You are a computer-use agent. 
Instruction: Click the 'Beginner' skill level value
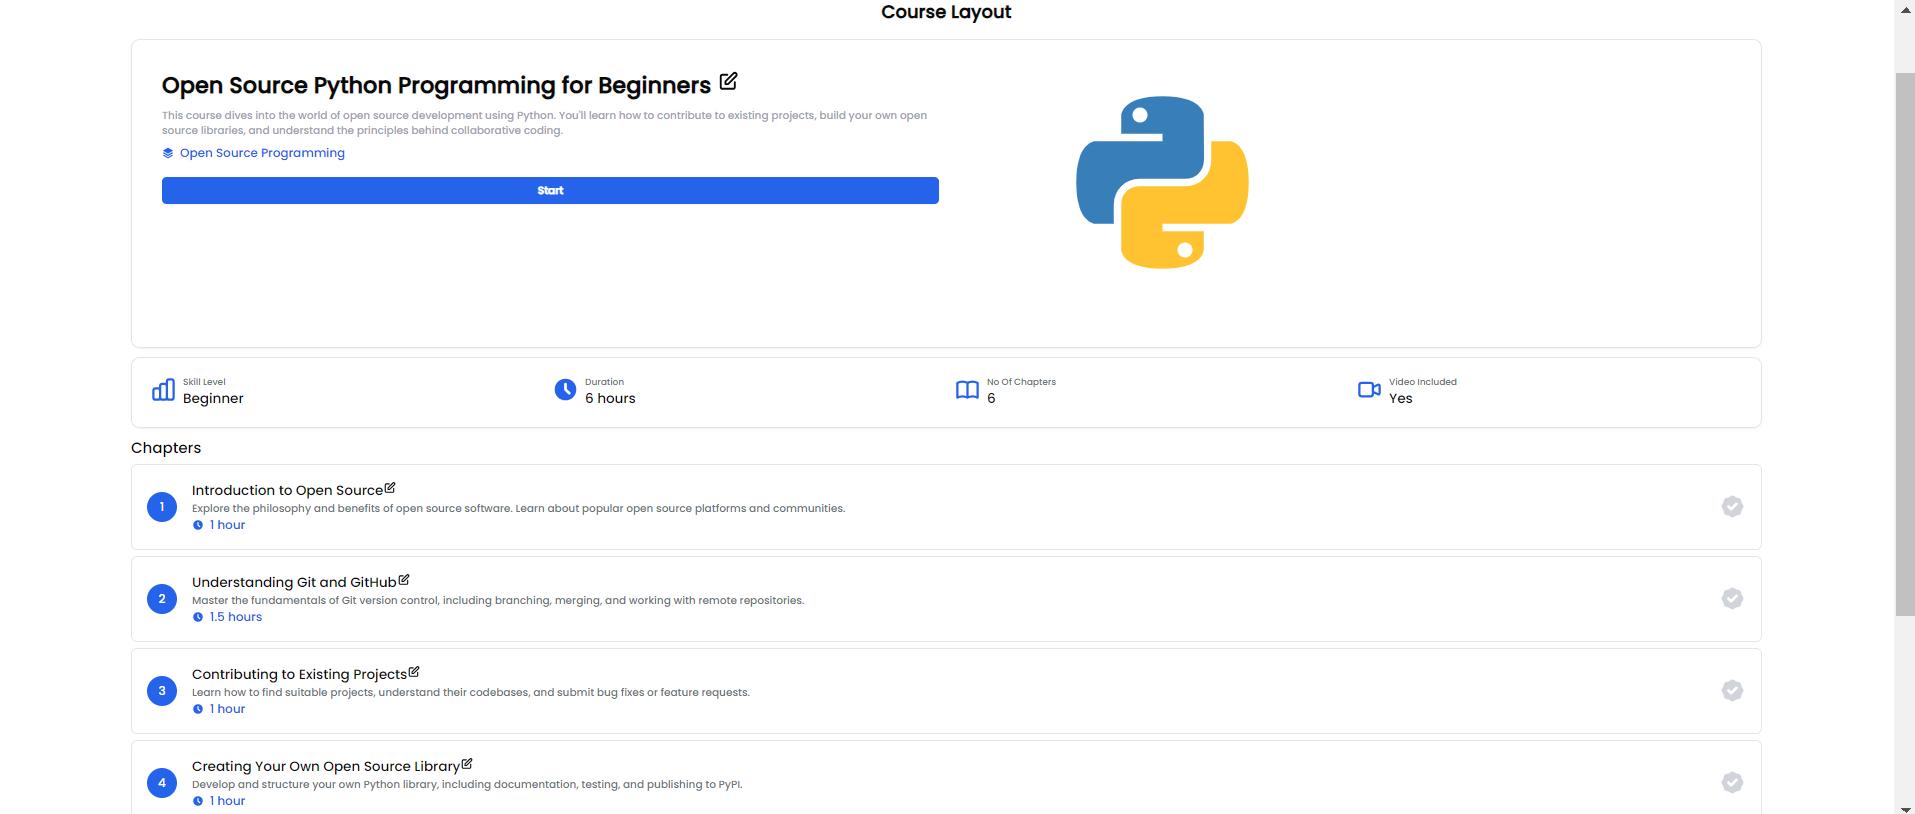pos(213,398)
